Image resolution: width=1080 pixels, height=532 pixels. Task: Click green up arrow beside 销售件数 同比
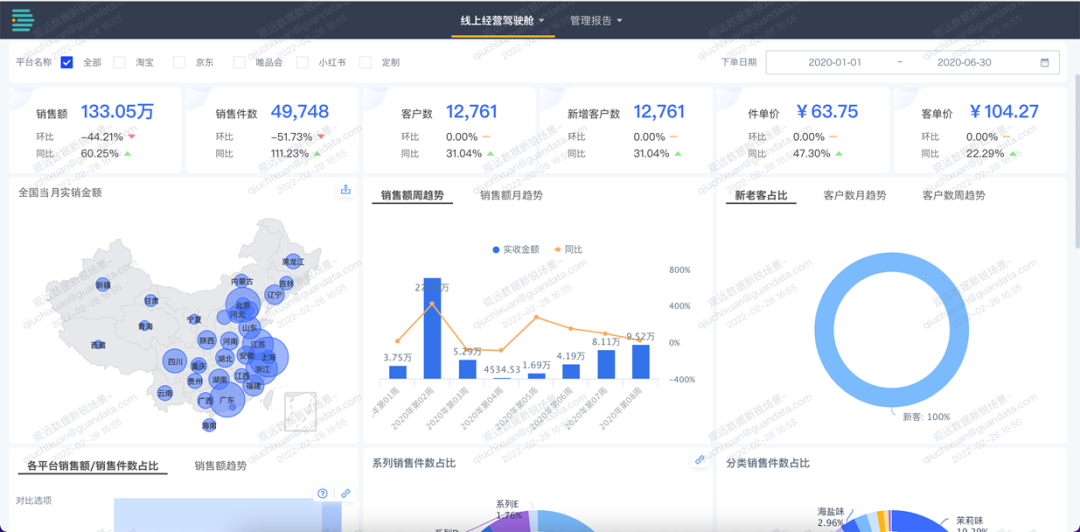tap(320, 153)
